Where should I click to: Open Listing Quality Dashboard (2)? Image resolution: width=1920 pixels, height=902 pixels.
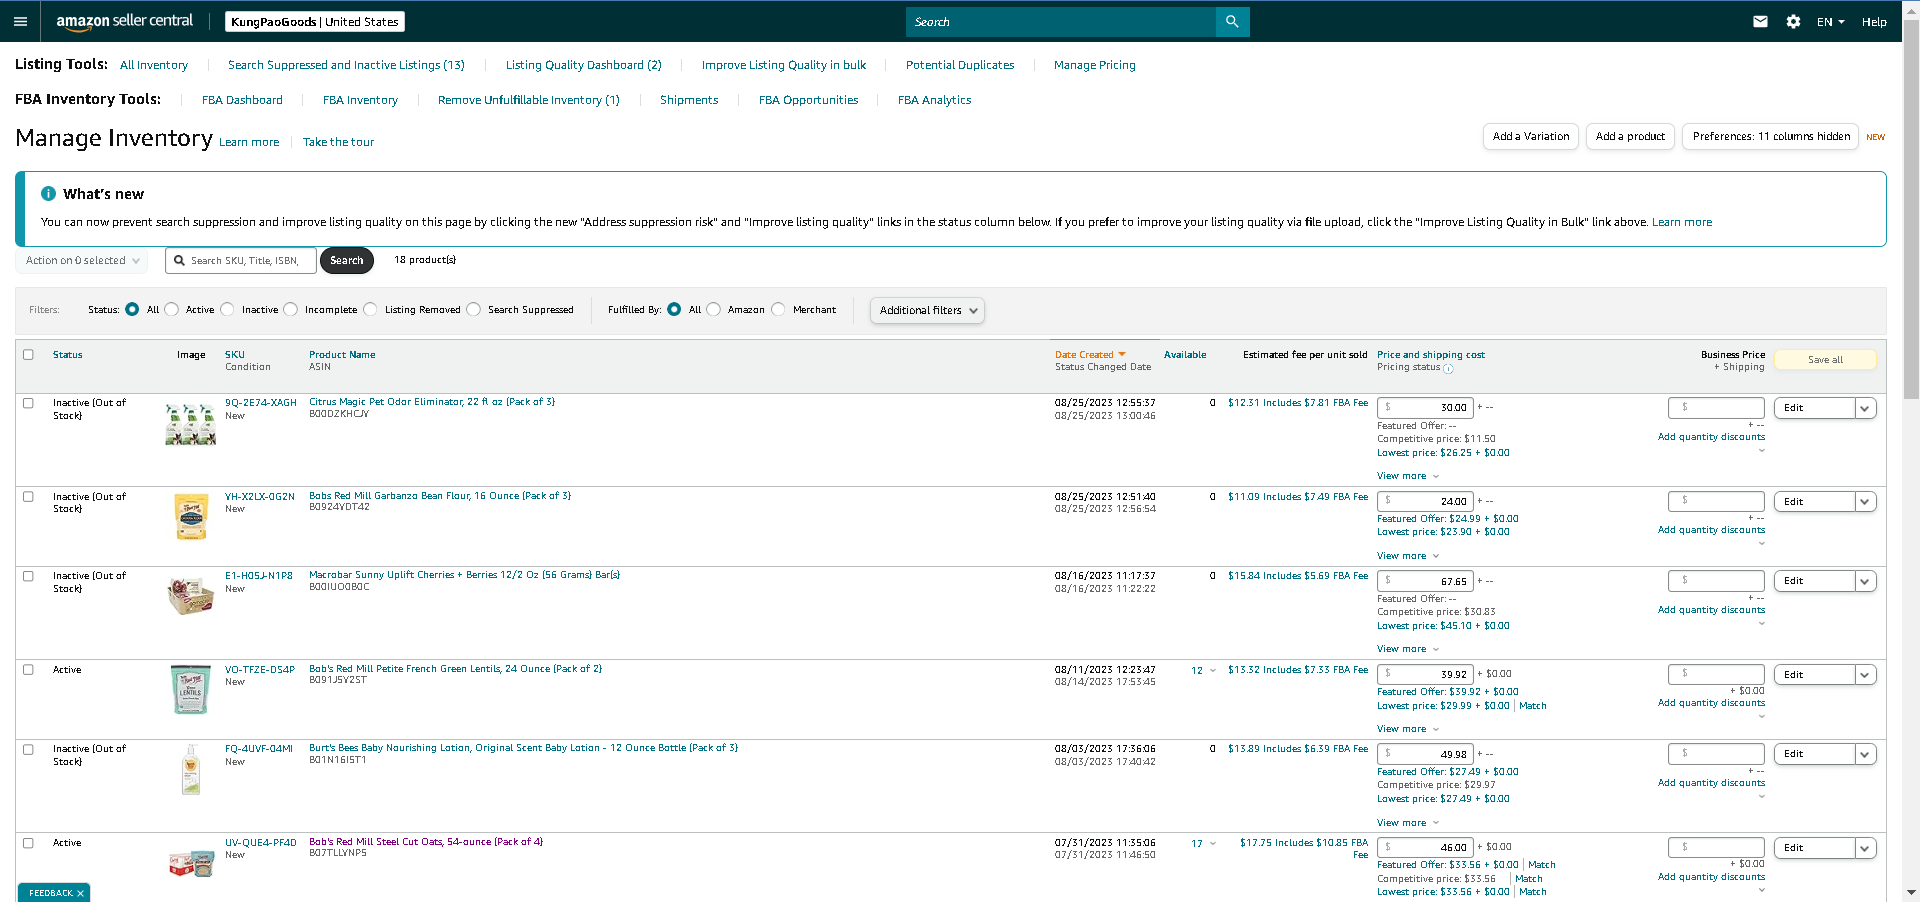point(584,65)
